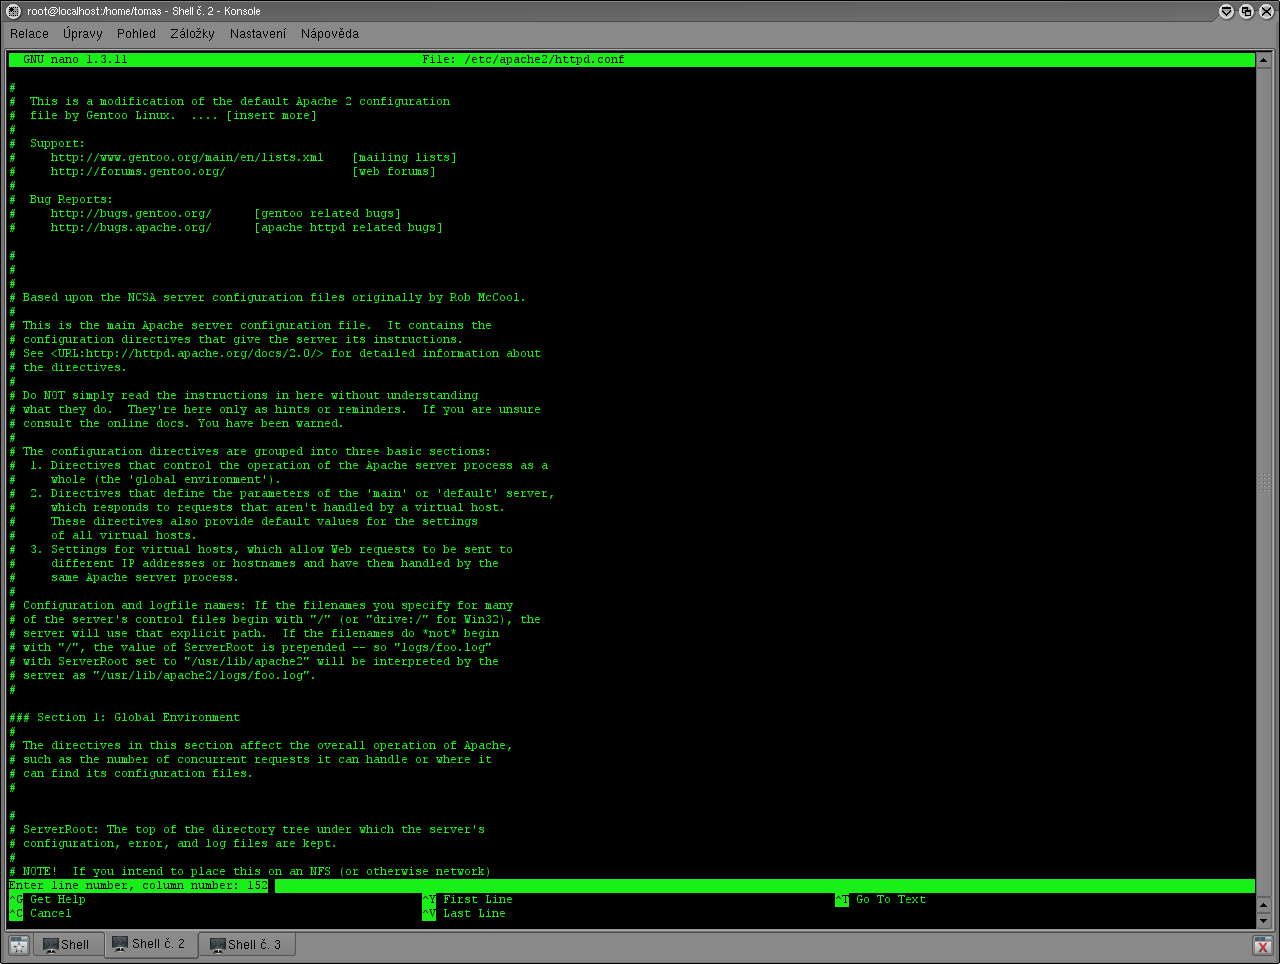Click the terminal icon on the Shell č. 3 tab
Viewport: 1280px width, 964px height.
217,945
